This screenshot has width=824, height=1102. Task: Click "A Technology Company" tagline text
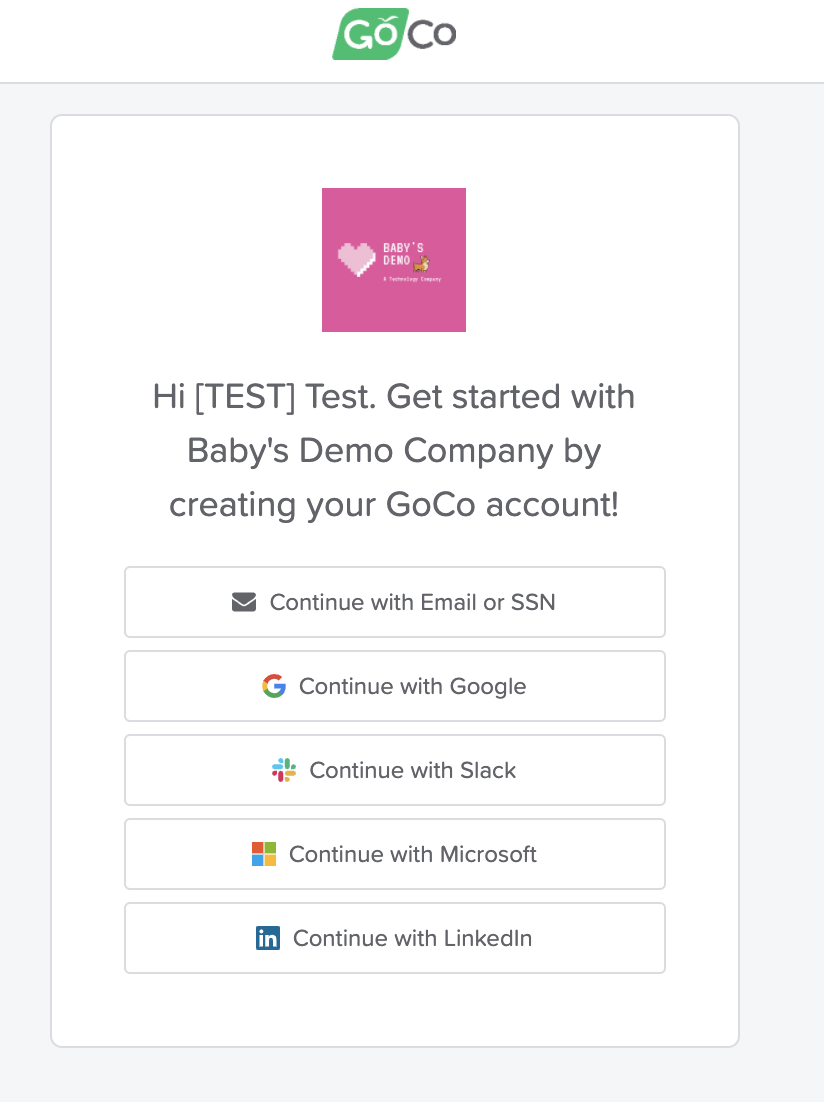point(410,281)
